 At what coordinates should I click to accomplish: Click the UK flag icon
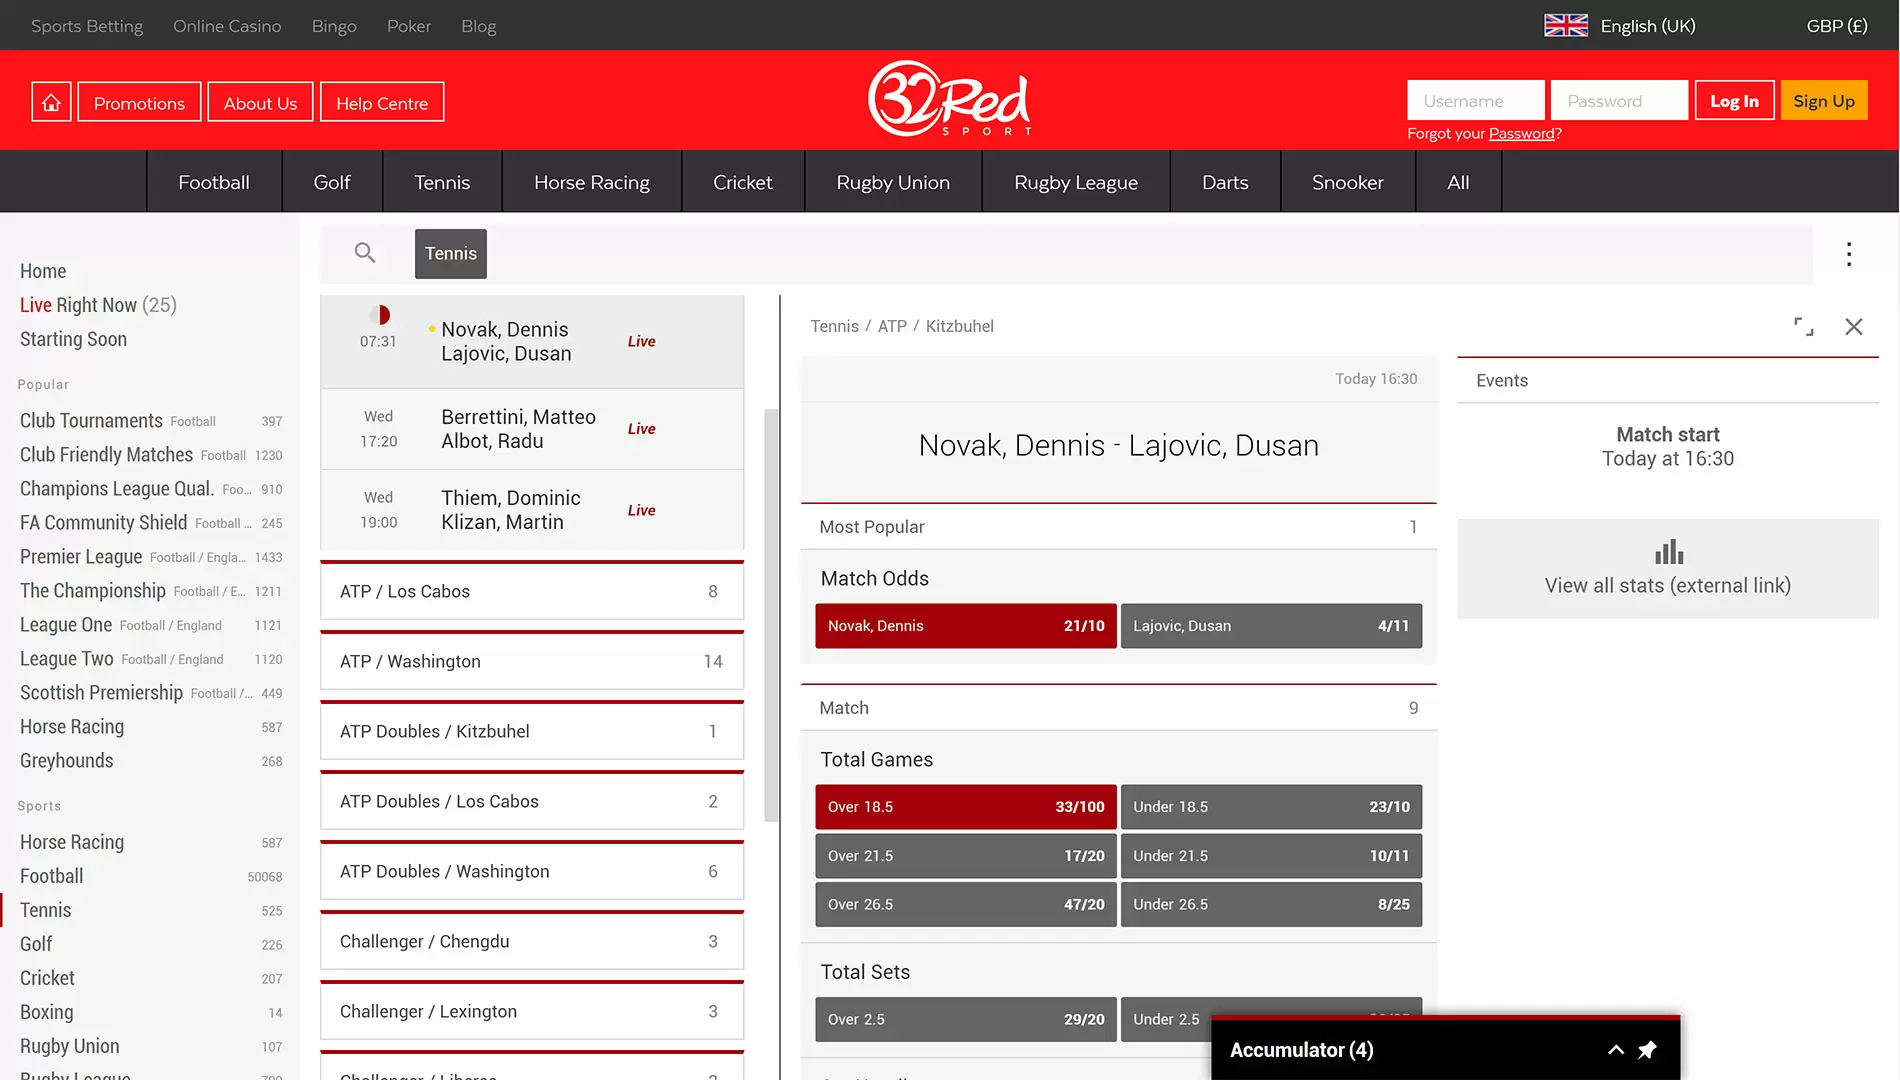(x=1565, y=26)
